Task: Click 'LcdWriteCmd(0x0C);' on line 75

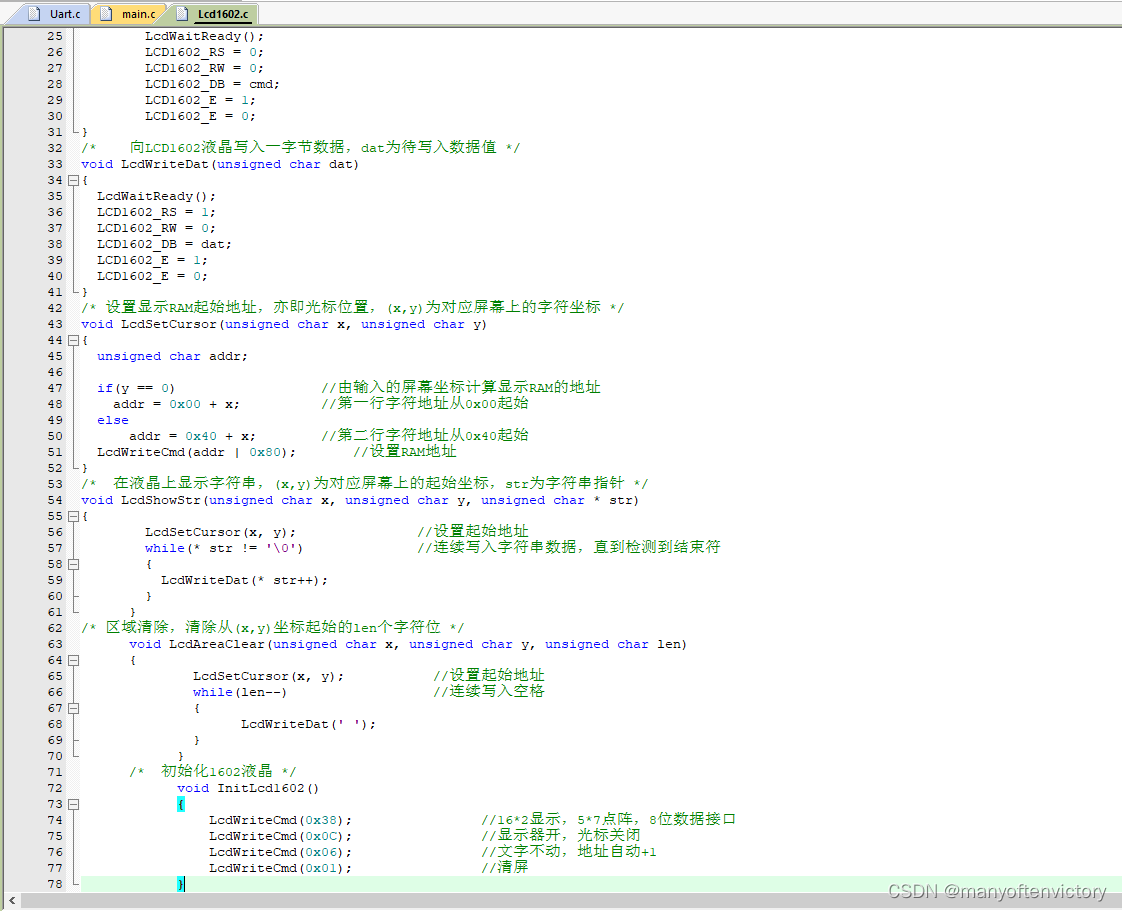Action: (x=280, y=837)
